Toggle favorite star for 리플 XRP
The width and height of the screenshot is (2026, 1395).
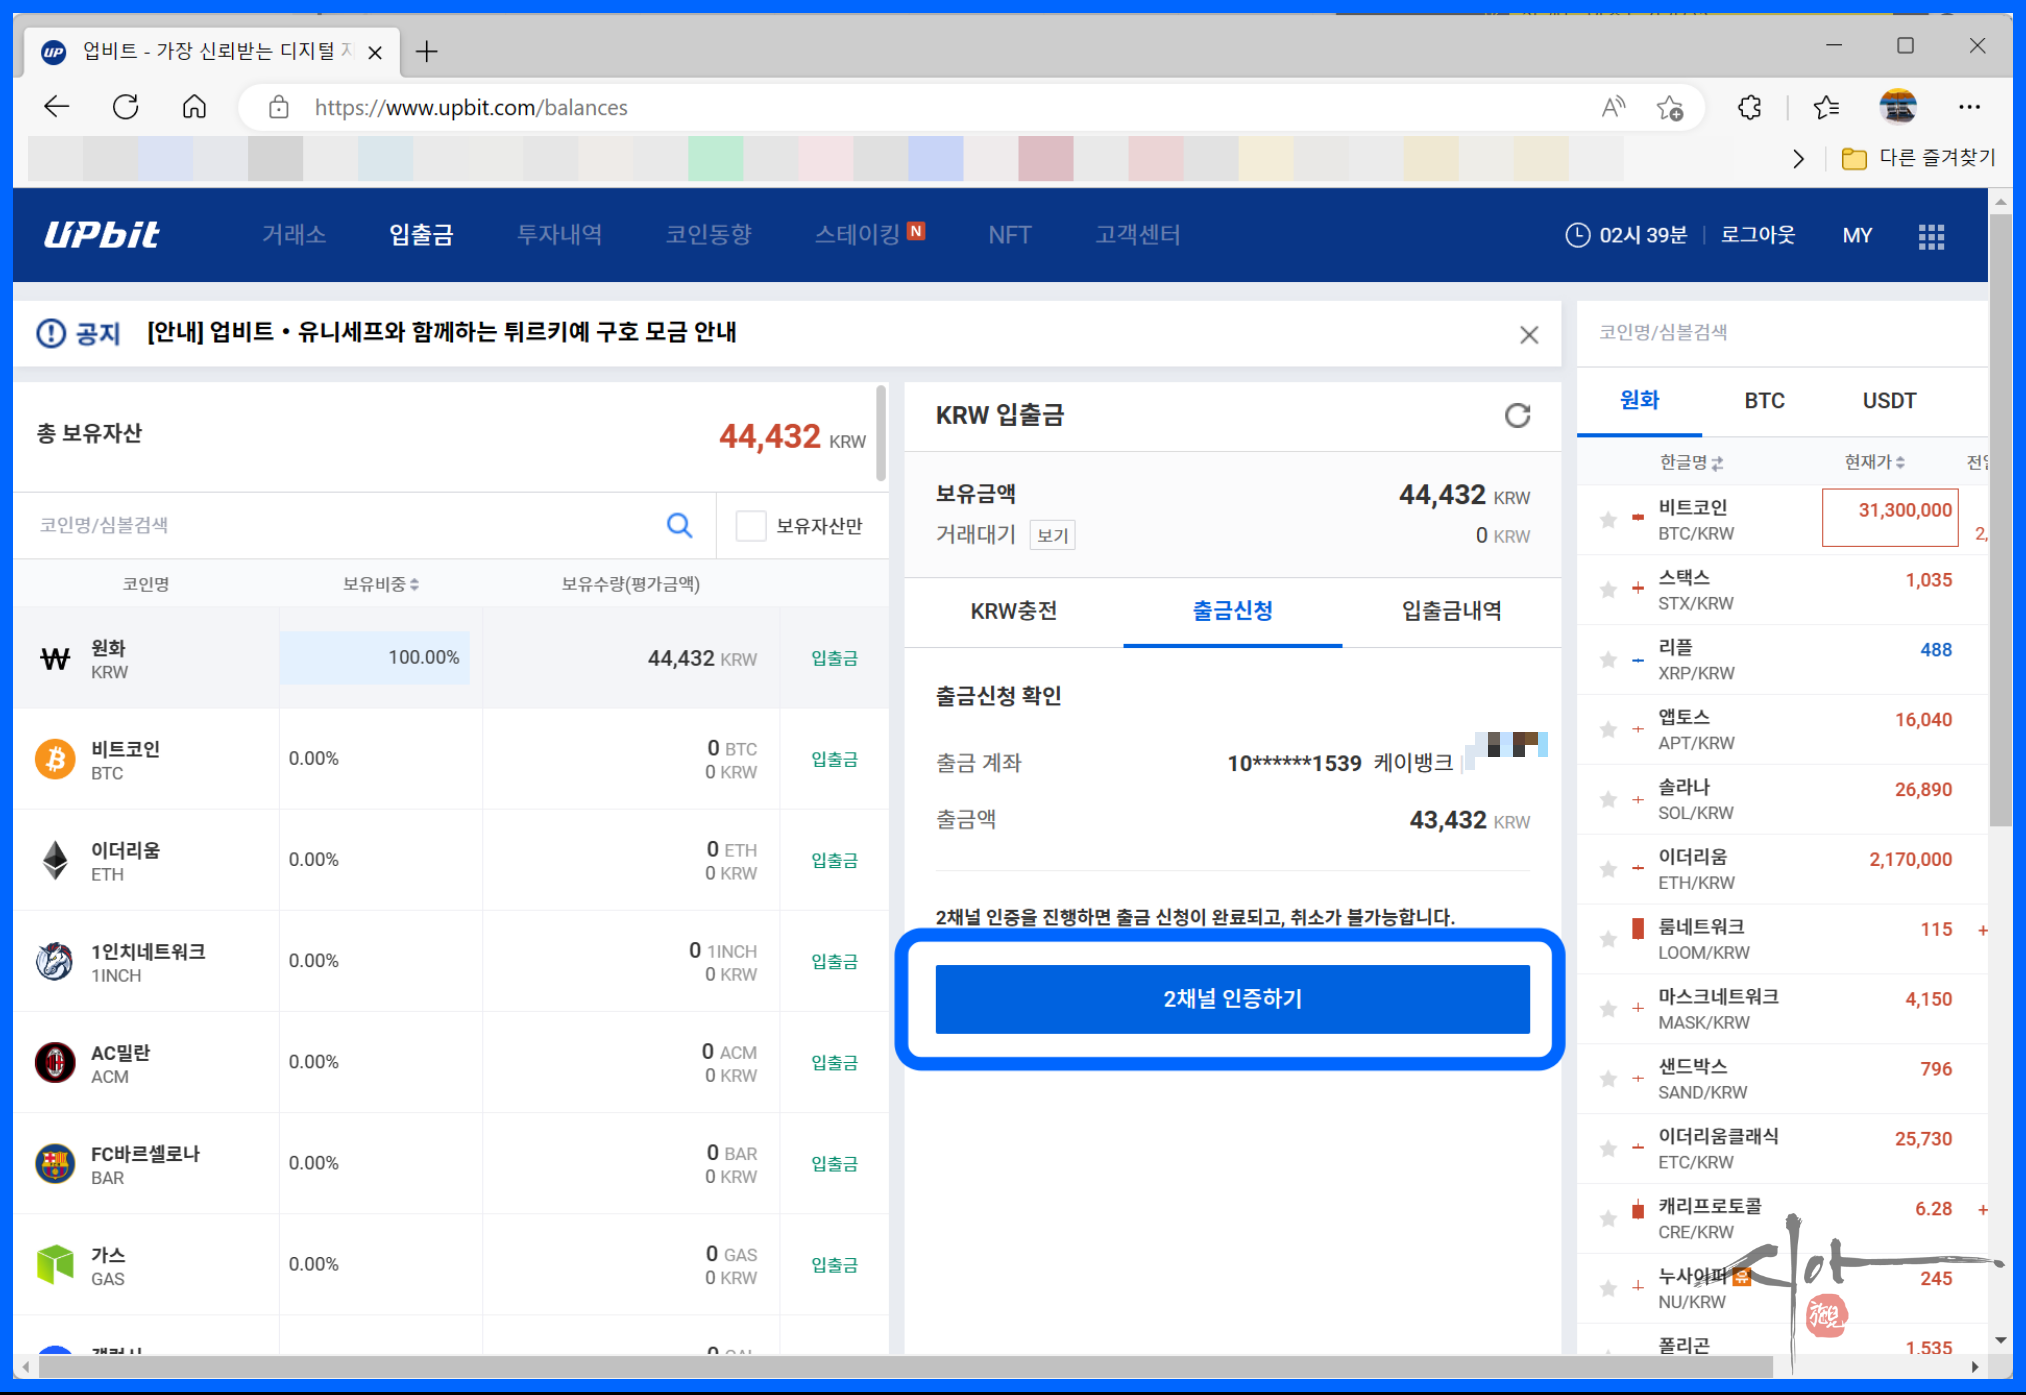1608,660
